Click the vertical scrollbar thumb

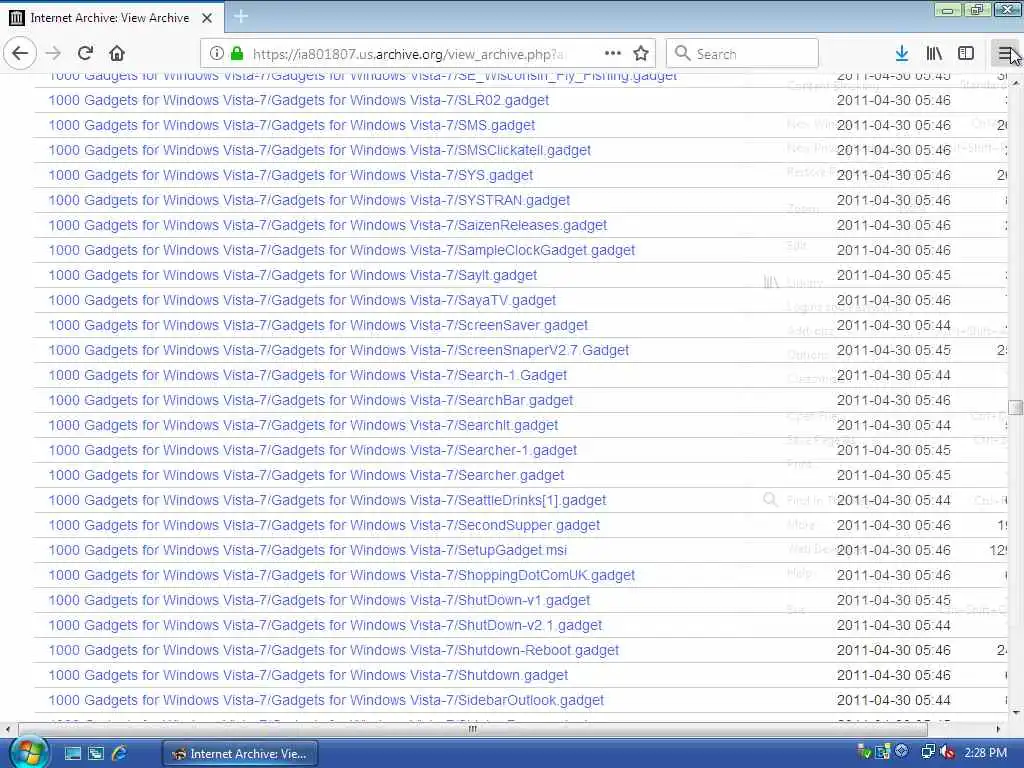click(x=1016, y=408)
